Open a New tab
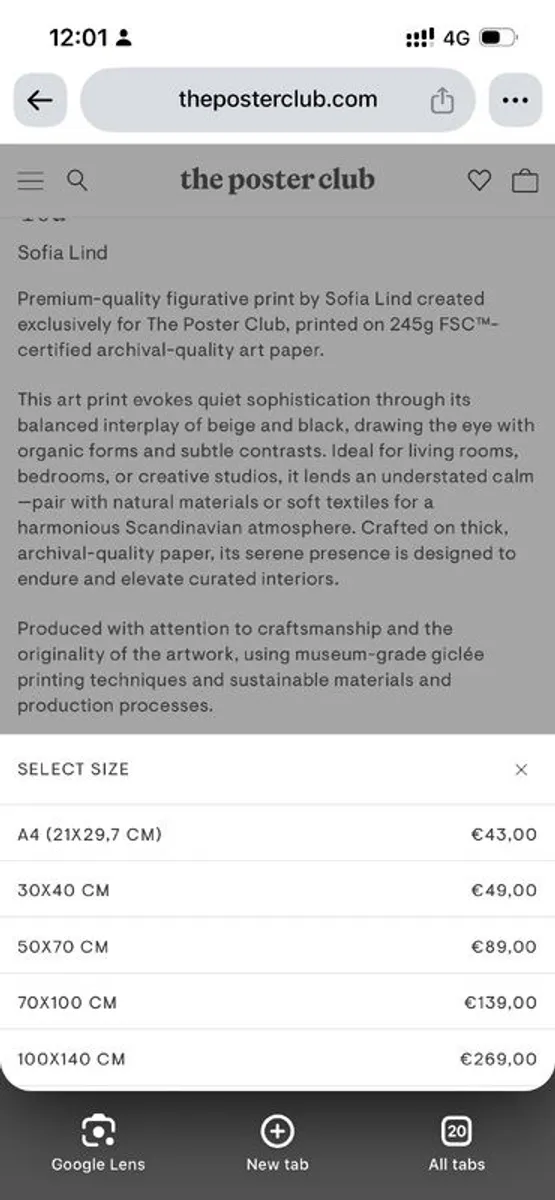555x1200 pixels. pos(277,1144)
